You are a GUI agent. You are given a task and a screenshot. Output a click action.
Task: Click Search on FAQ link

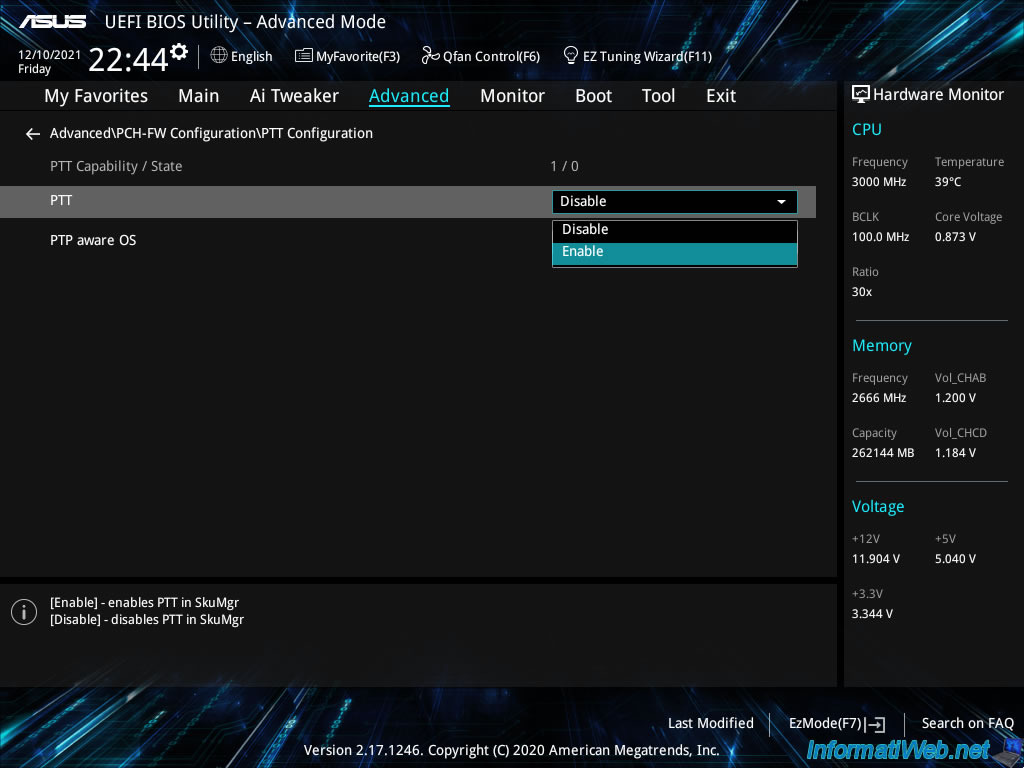pyautogui.click(x=967, y=723)
